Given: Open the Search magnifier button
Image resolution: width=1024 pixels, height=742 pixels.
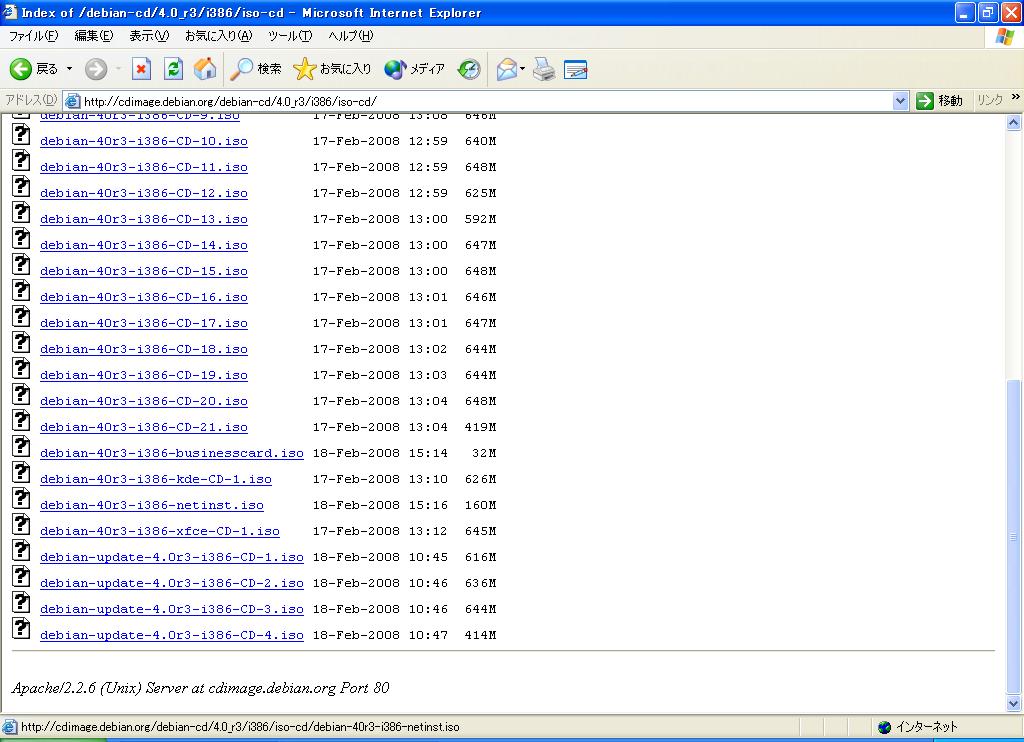Looking at the screenshot, I should coord(257,69).
